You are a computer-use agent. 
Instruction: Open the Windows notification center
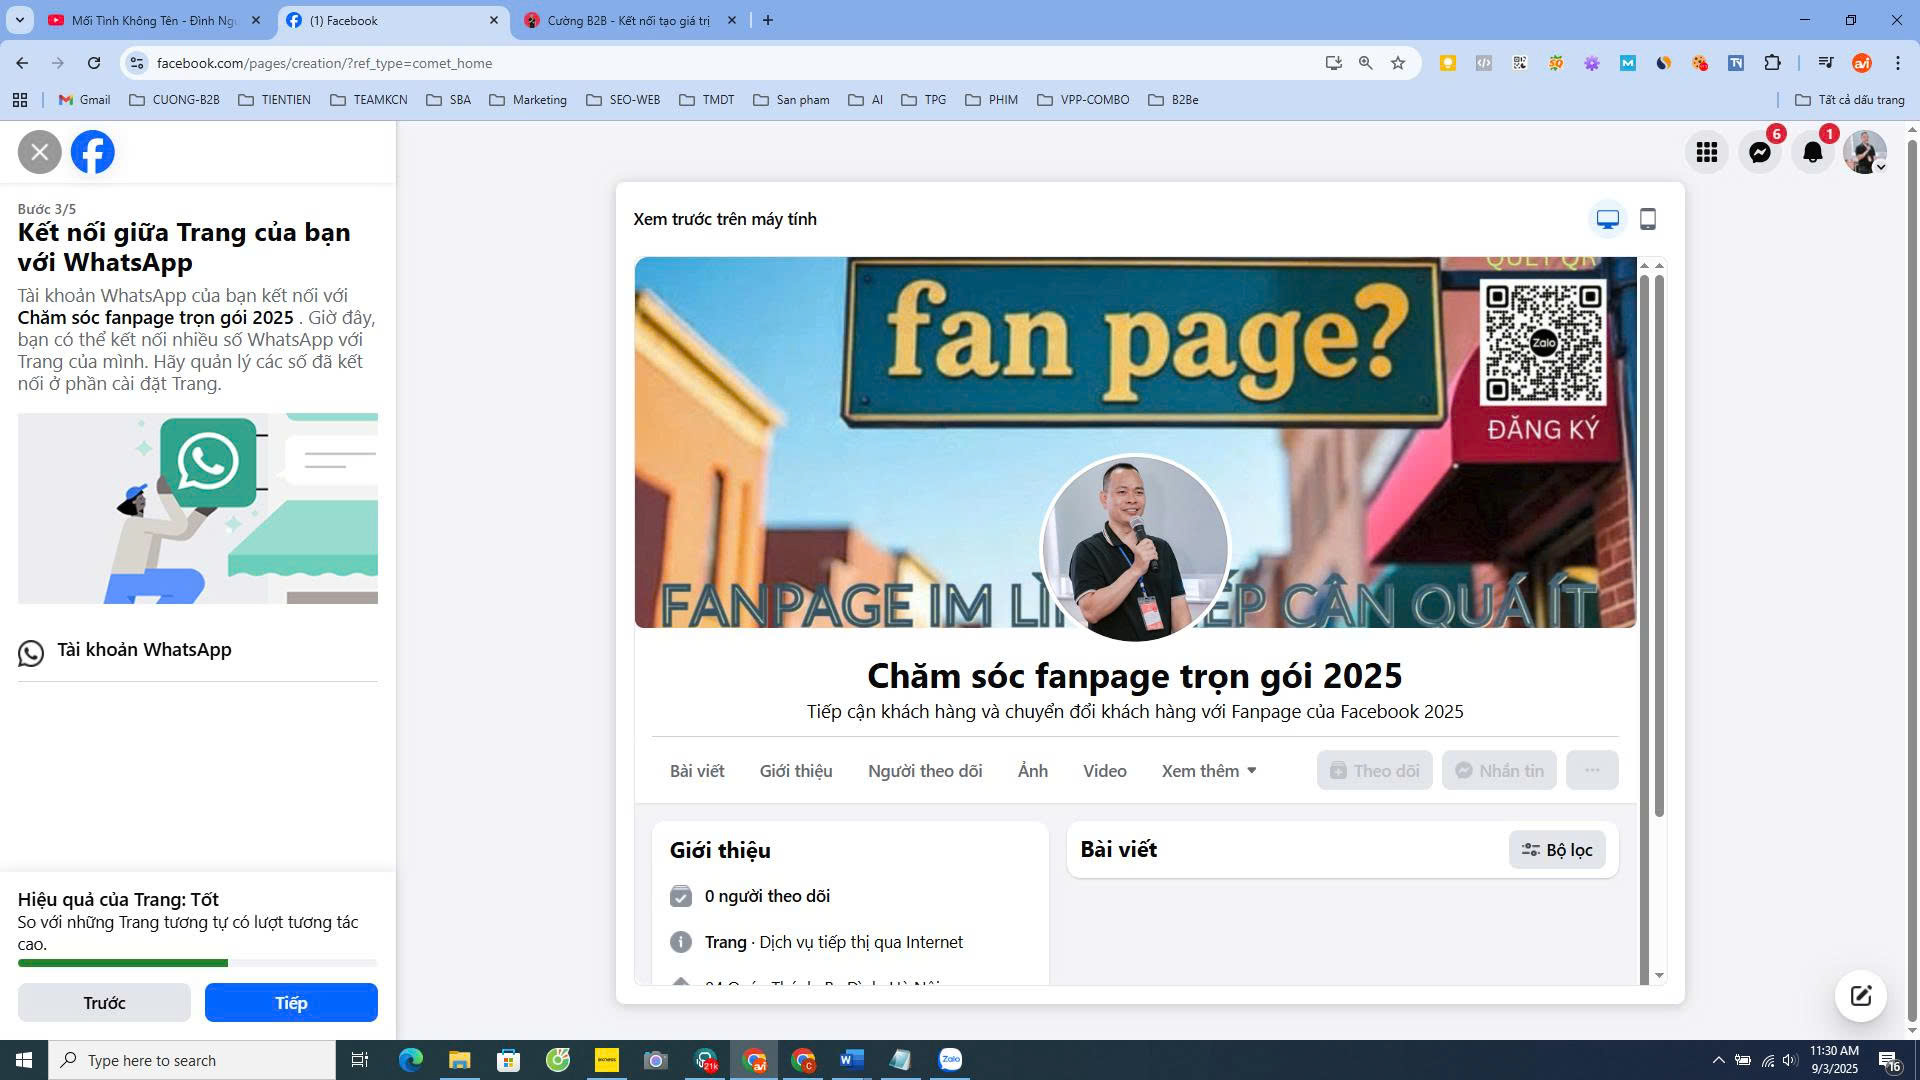pyautogui.click(x=1889, y=1060)
